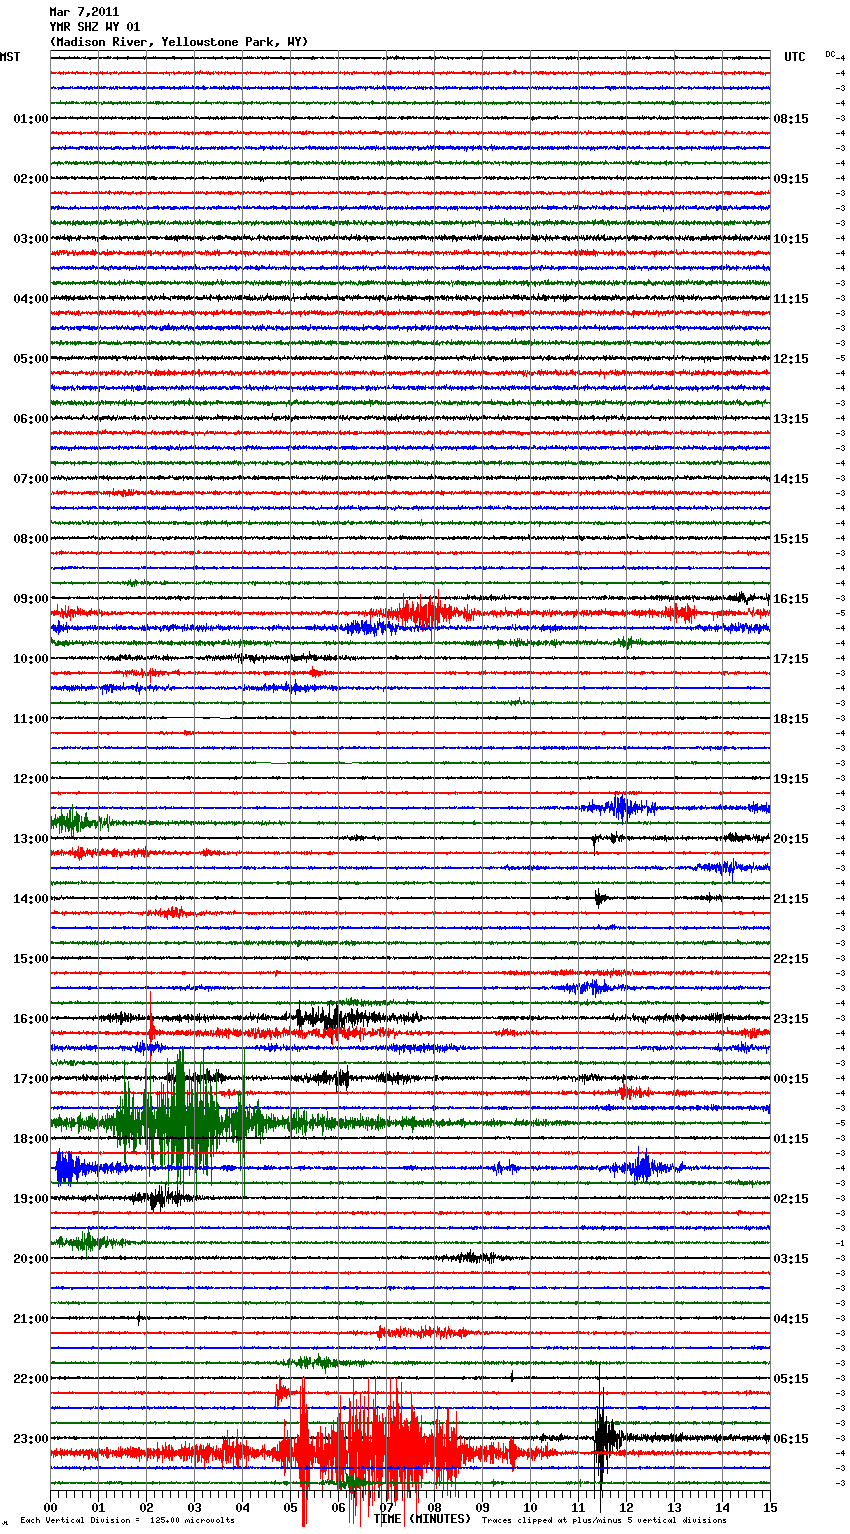Click the 18:15 UTC time label
Screen dimensions: 850x1534
tap(791, 719)
